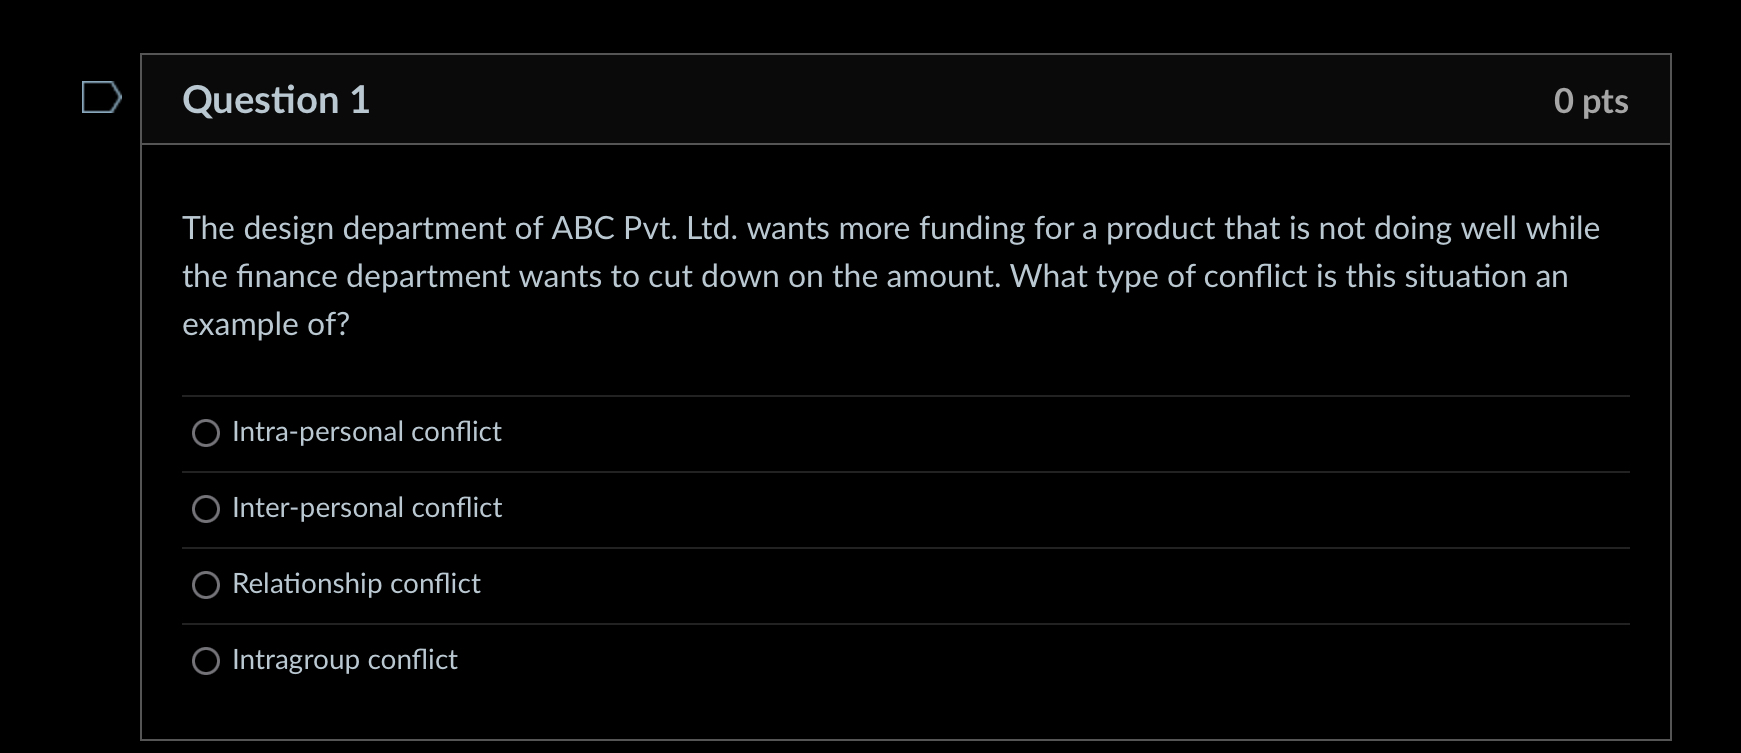Click the "0 pts" points label

tap(1591, 101)
